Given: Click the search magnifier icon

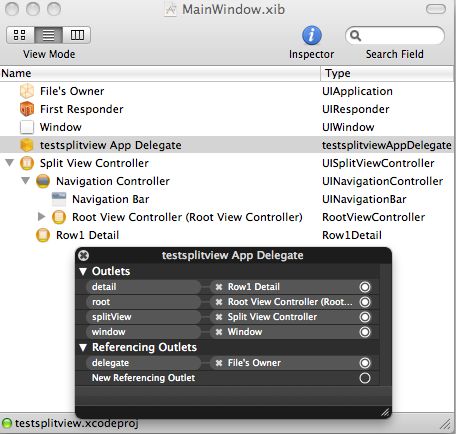Looking at the screenshot, I should (x=355, y=35).
